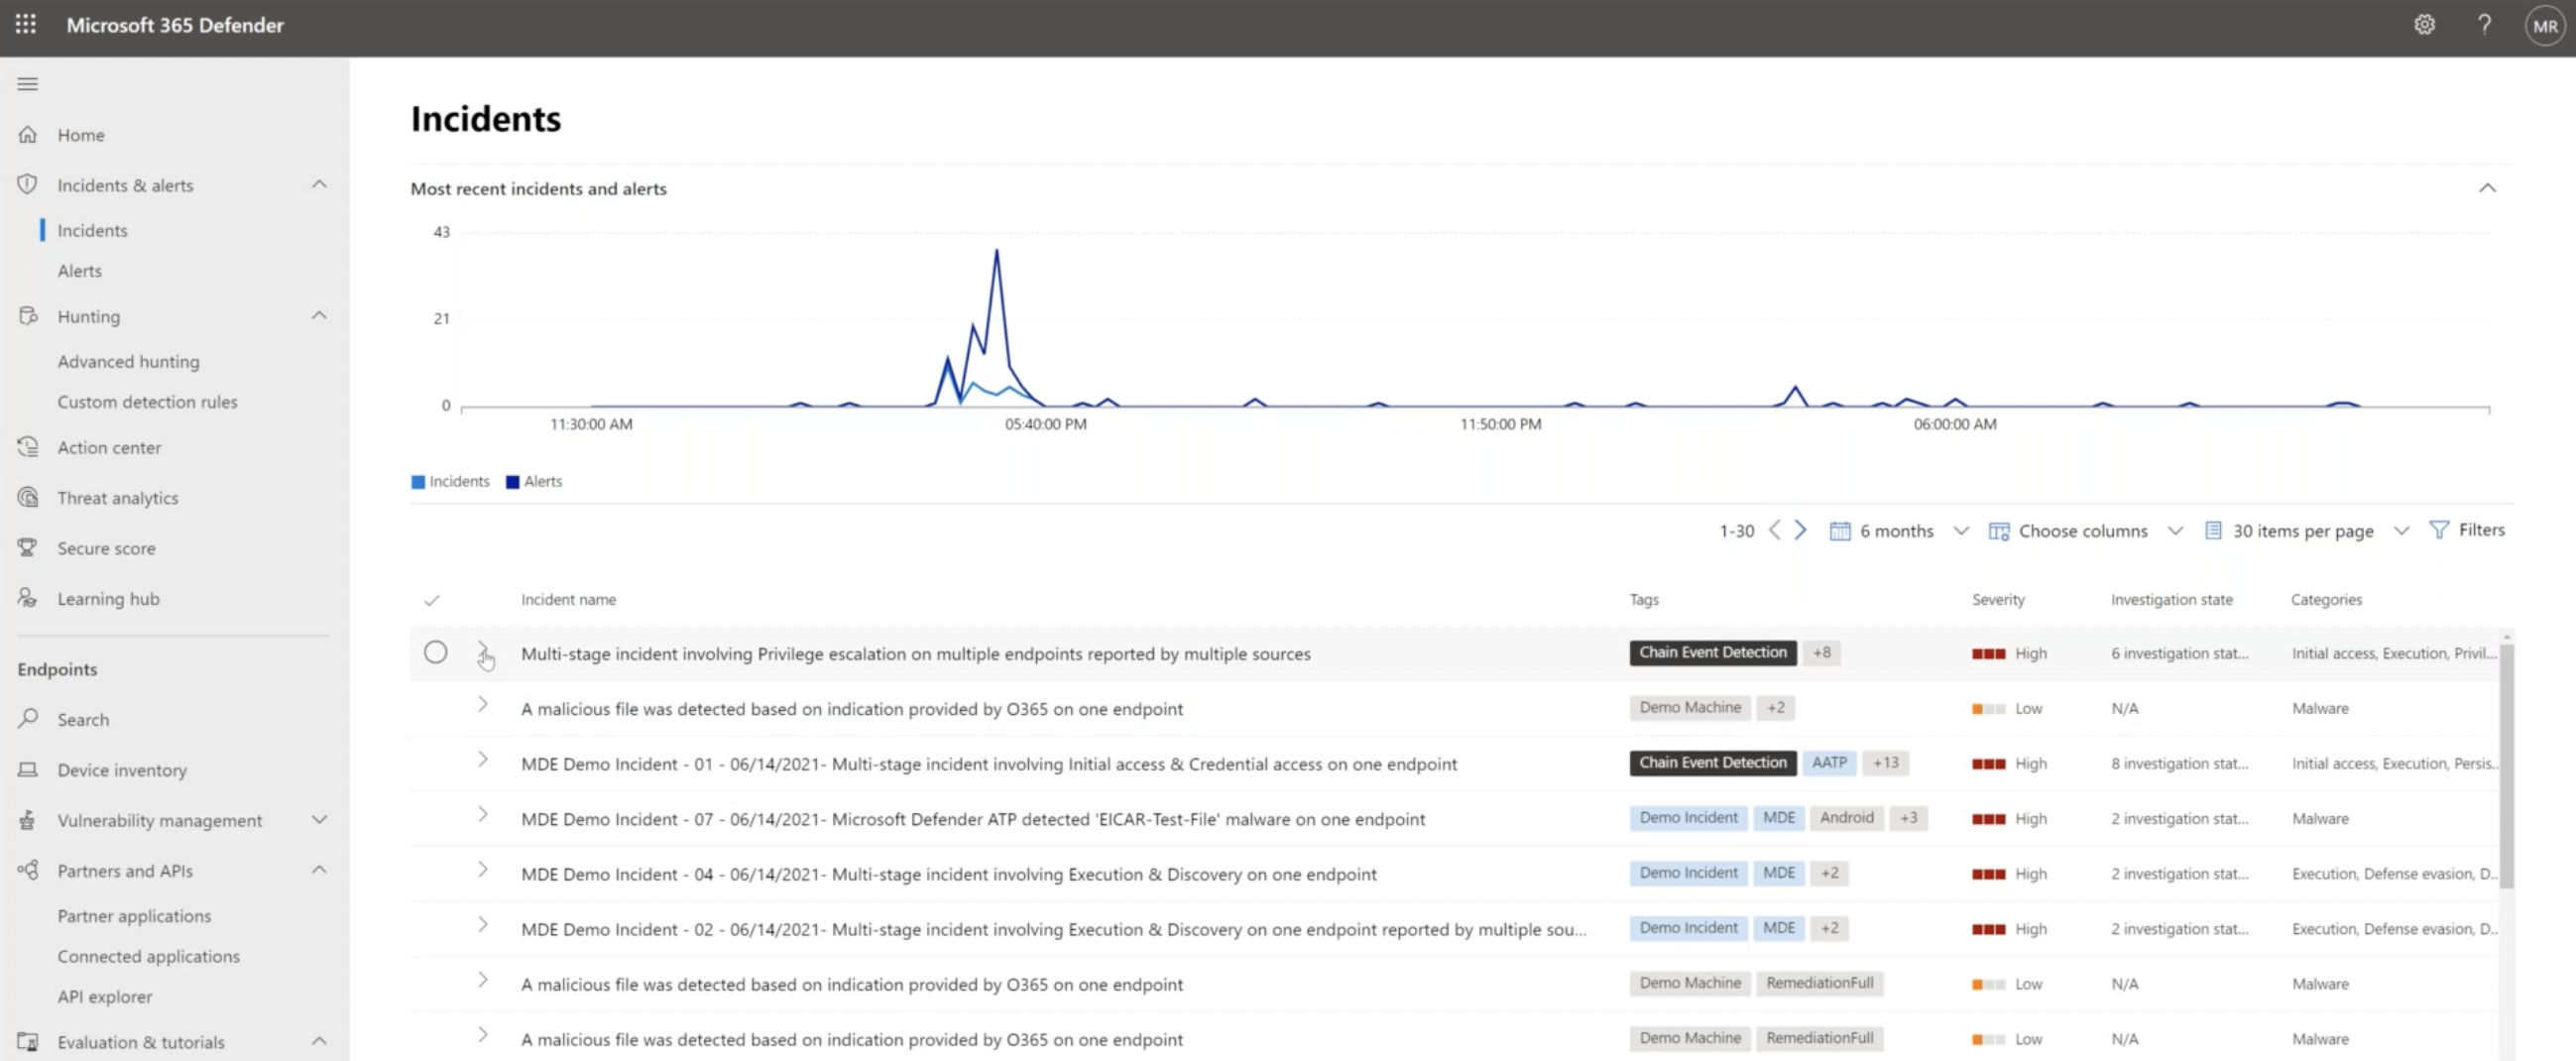Click the Hunting icon in the sidebar
This screenshot has width=2576, height=1061.
(x=28, y=316)
